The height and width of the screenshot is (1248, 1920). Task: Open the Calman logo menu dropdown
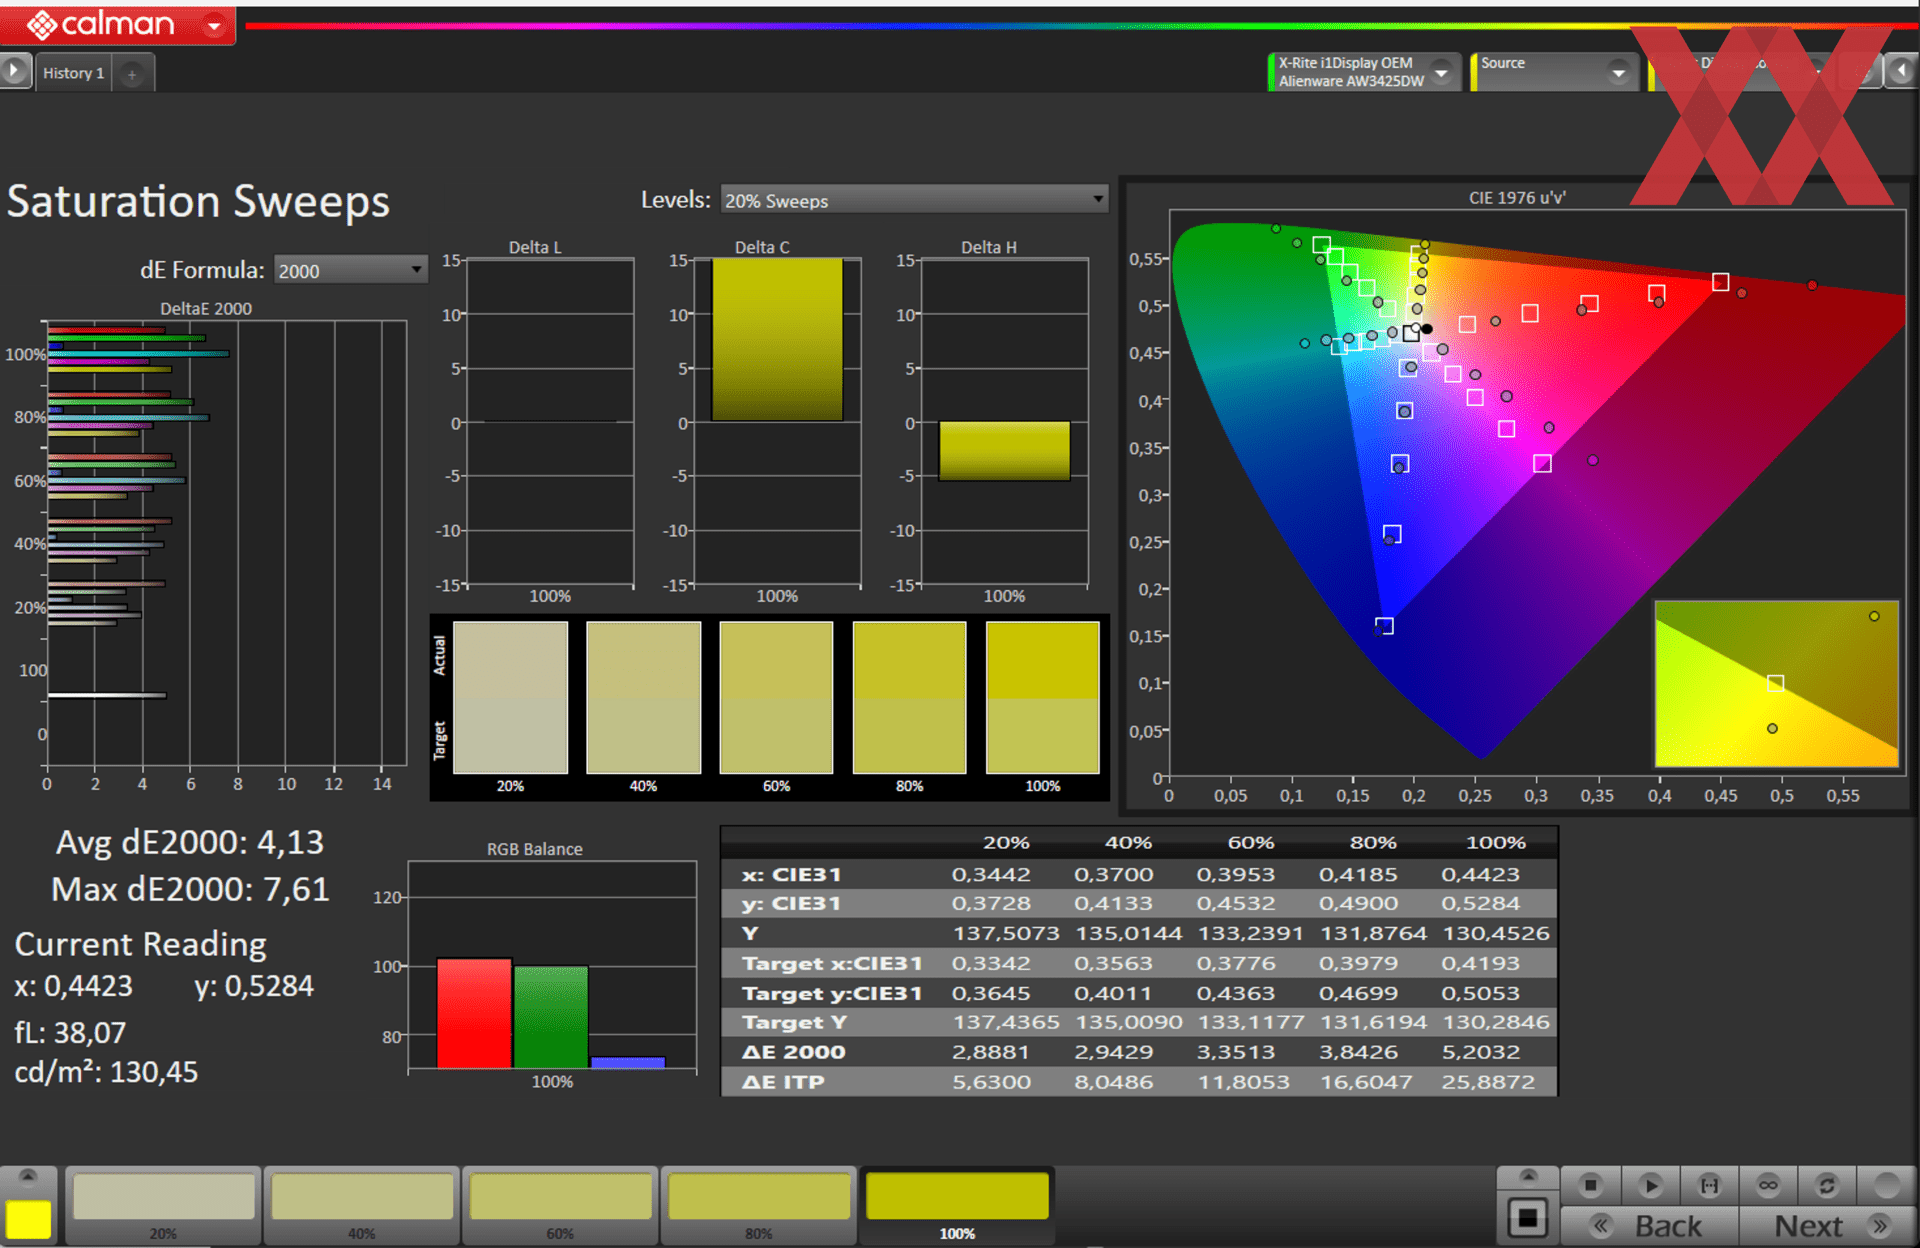(214, 26)
